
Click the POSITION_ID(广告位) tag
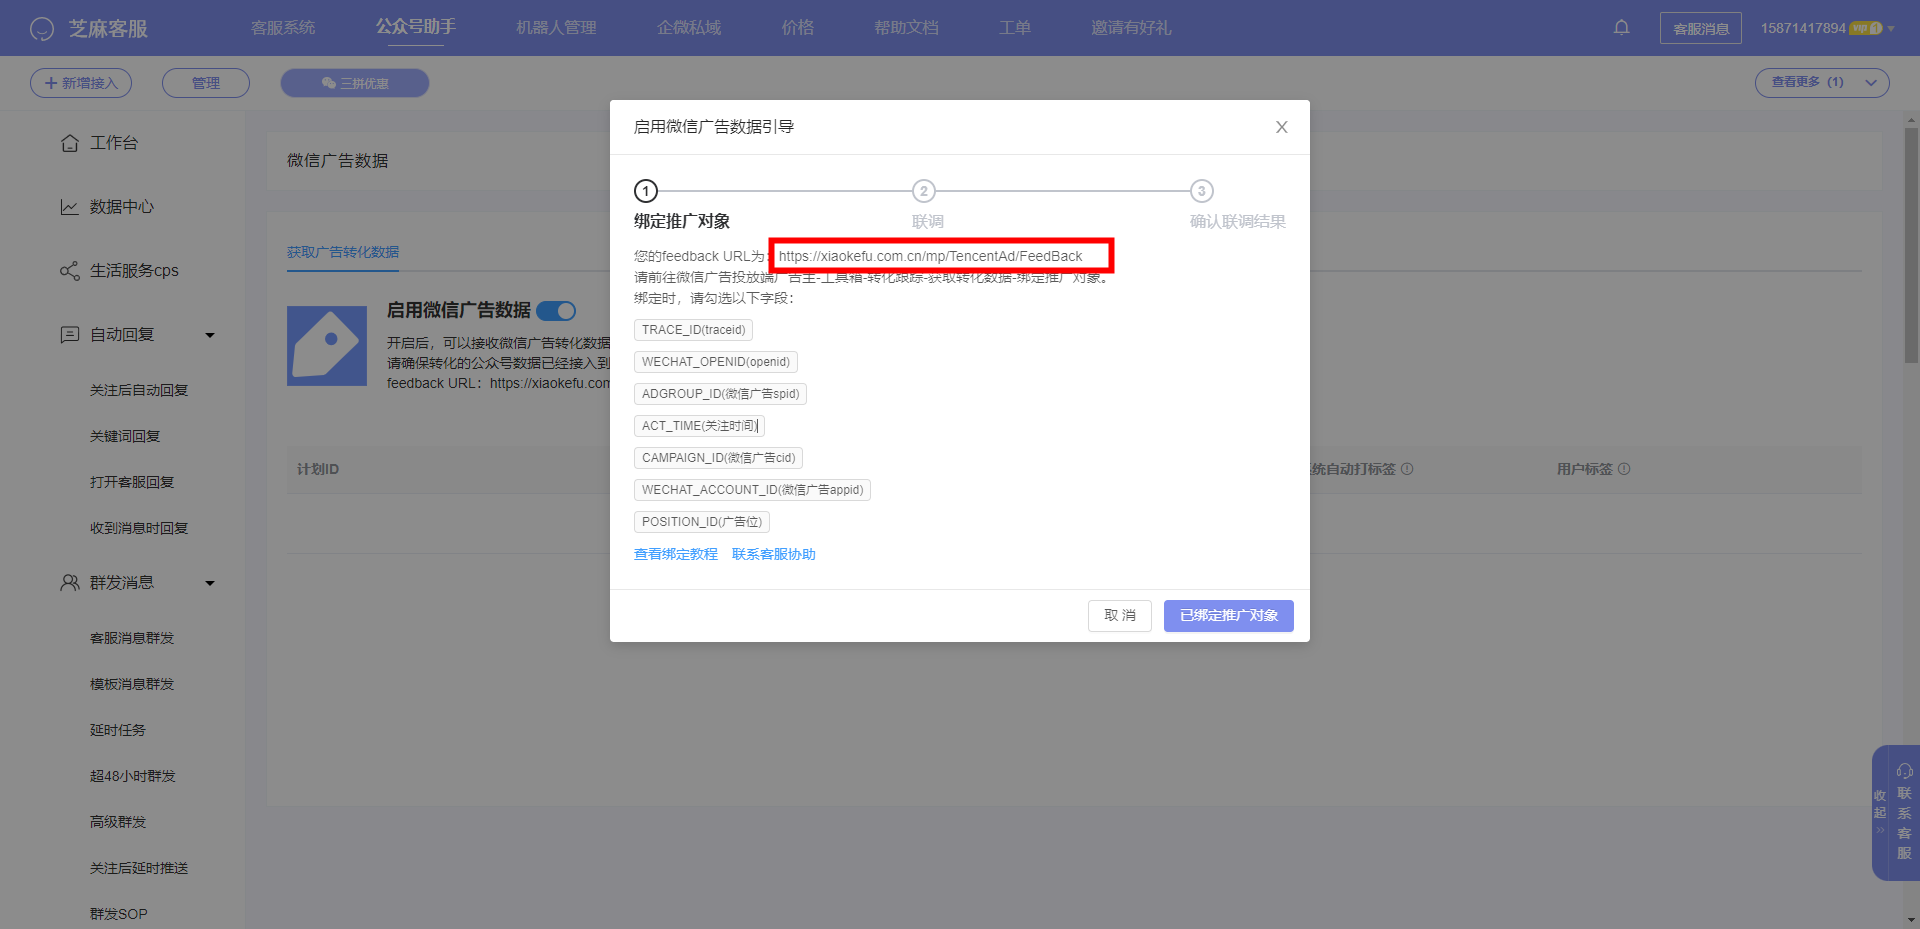coord(702,522)
